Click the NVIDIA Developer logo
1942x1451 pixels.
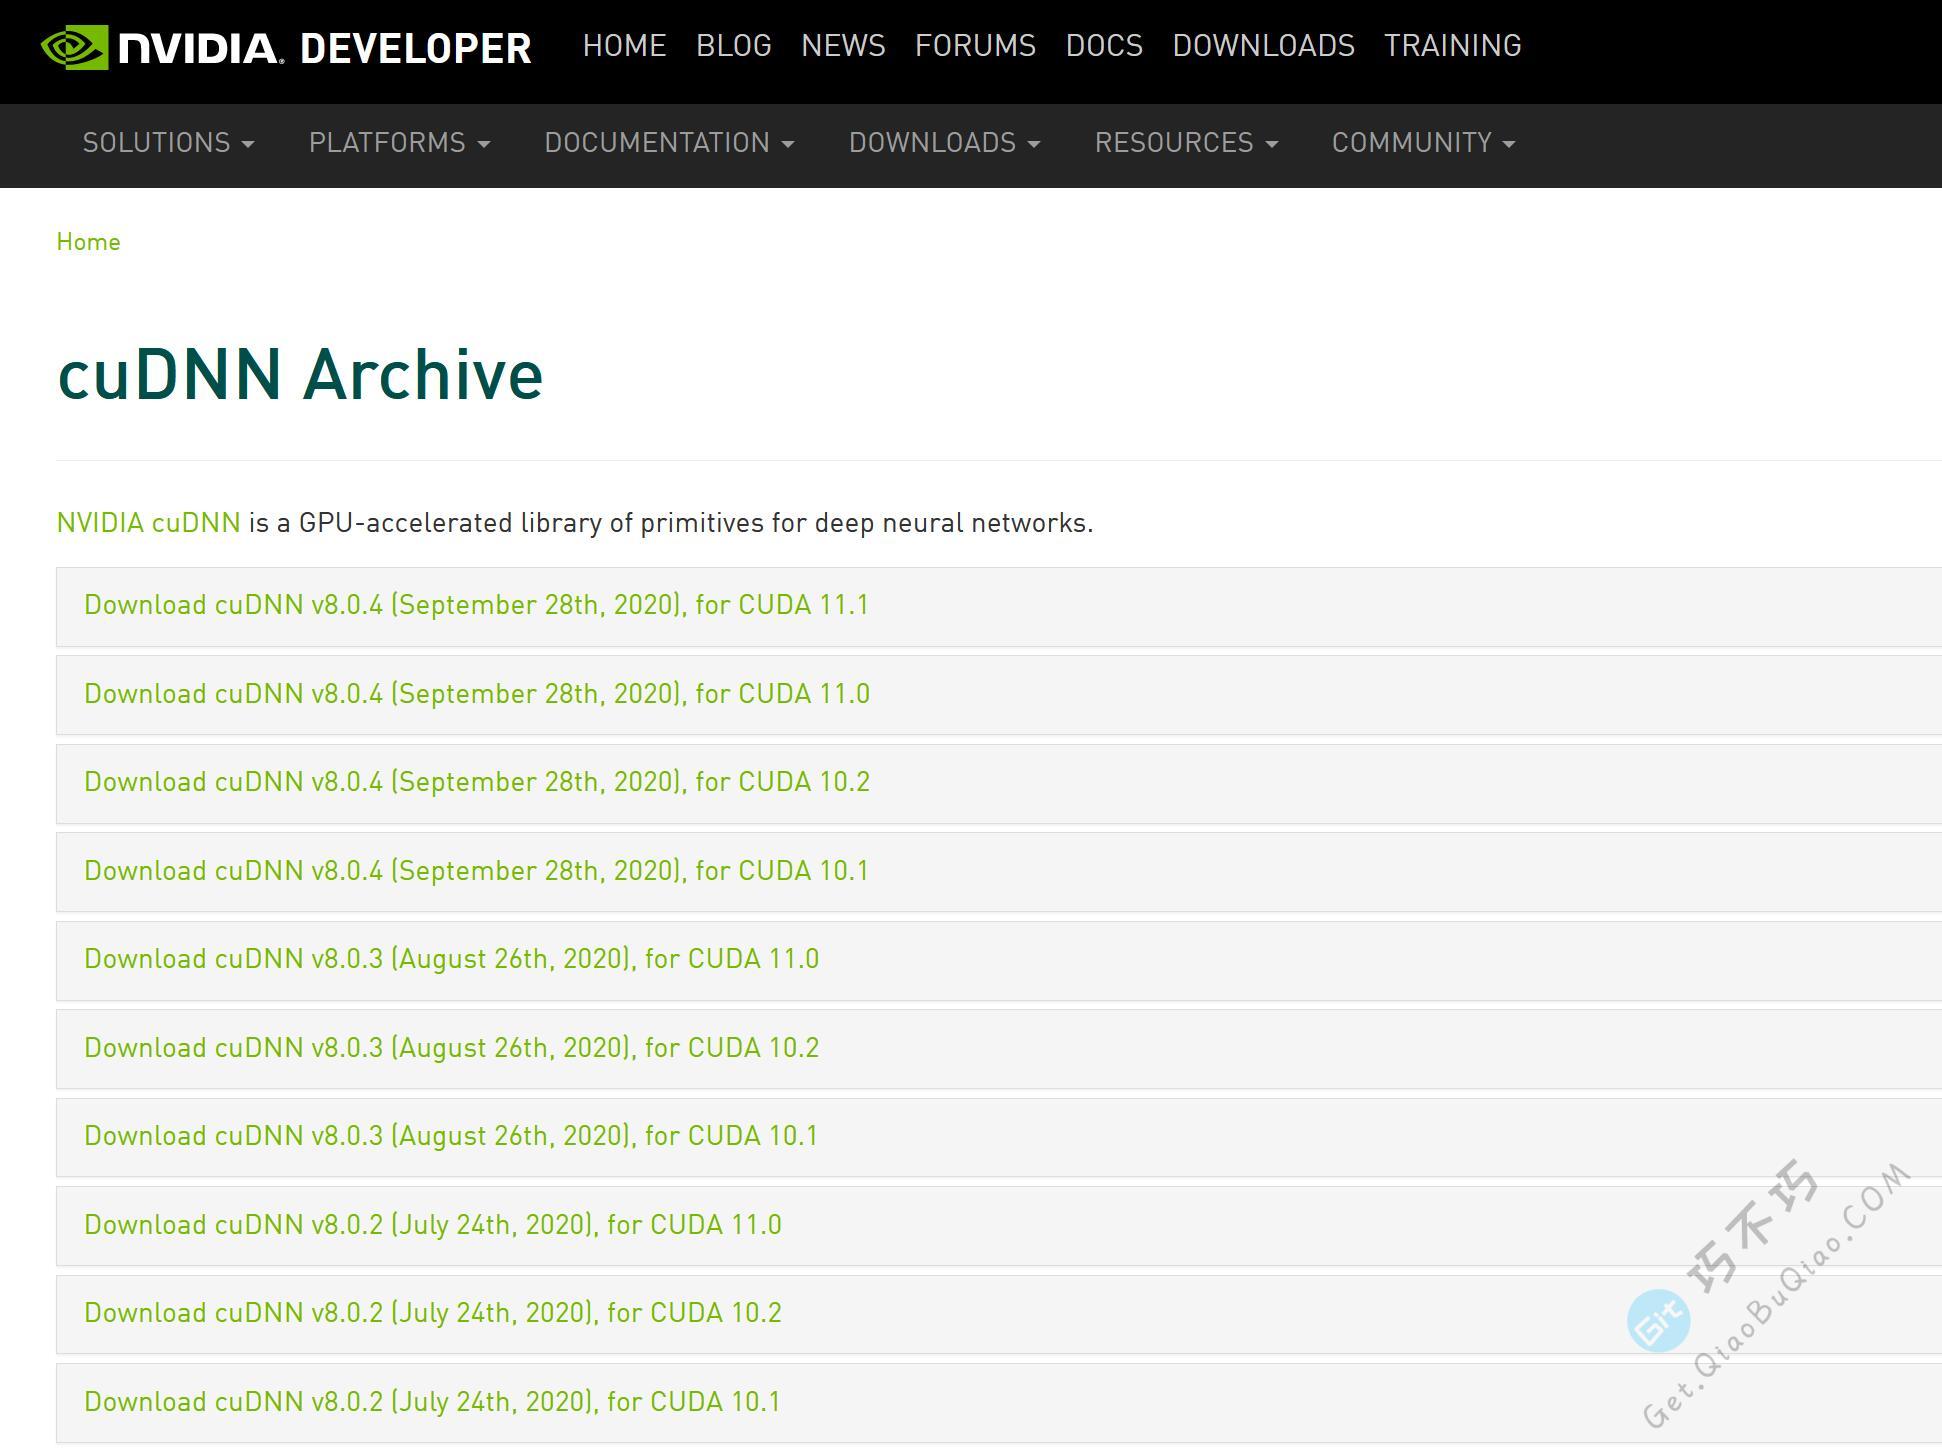click(286, 47)
